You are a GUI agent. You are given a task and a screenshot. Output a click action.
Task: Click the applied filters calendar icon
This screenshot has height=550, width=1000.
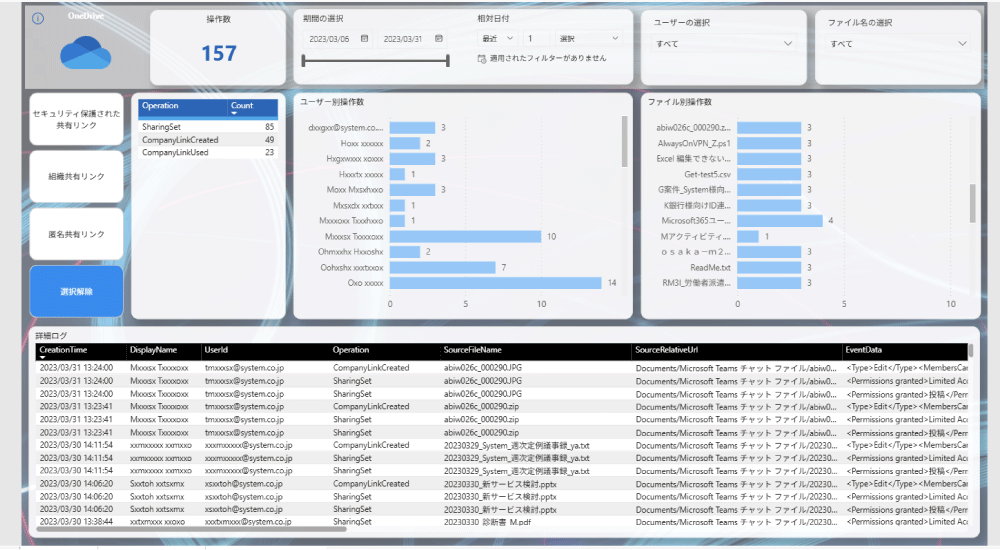482,59
